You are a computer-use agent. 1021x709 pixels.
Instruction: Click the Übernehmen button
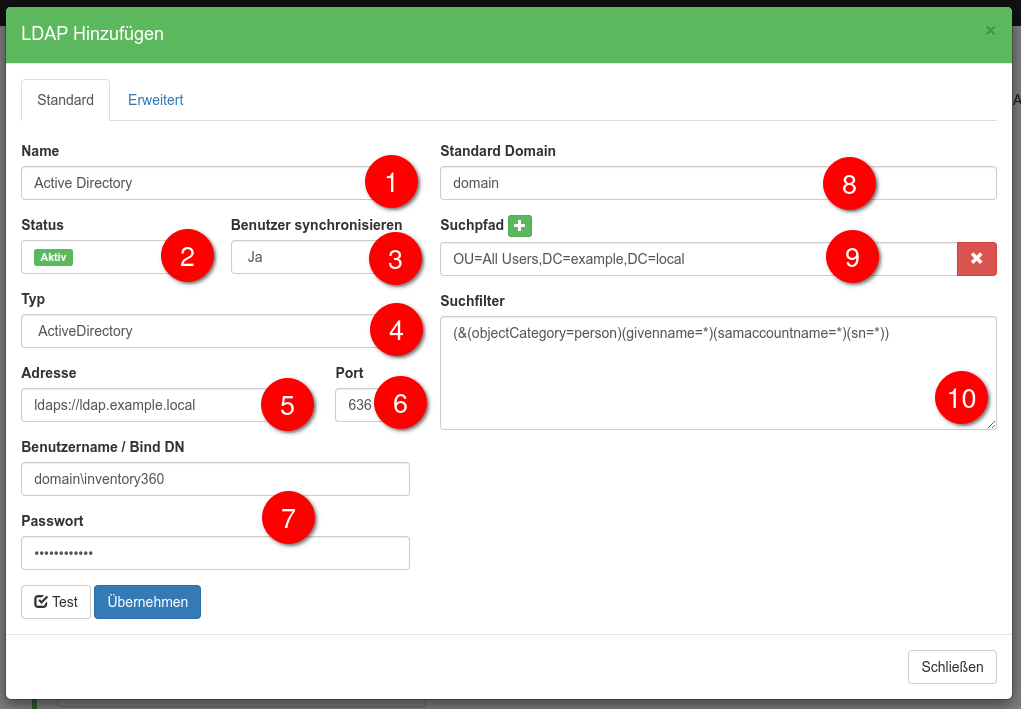point(147,601)
